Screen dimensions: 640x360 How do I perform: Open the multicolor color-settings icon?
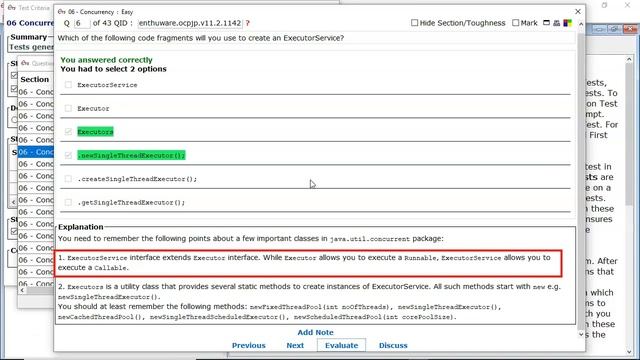567,23
